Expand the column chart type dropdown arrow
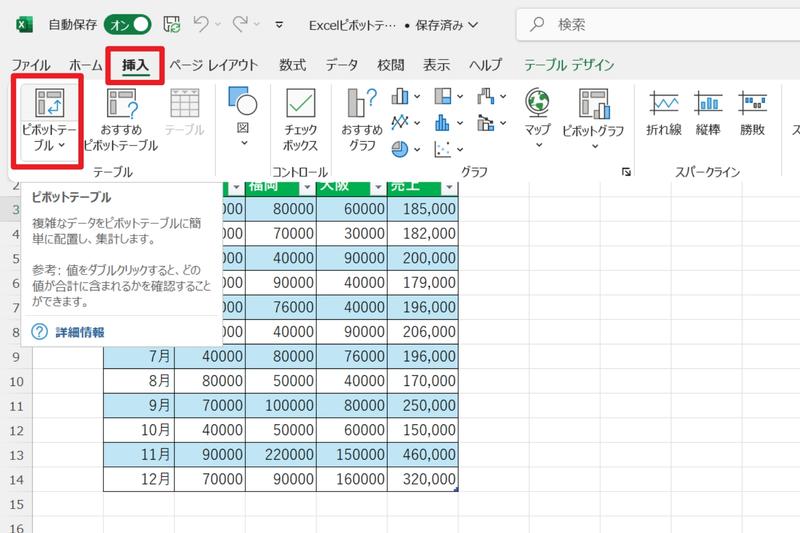 pos(417,96)
